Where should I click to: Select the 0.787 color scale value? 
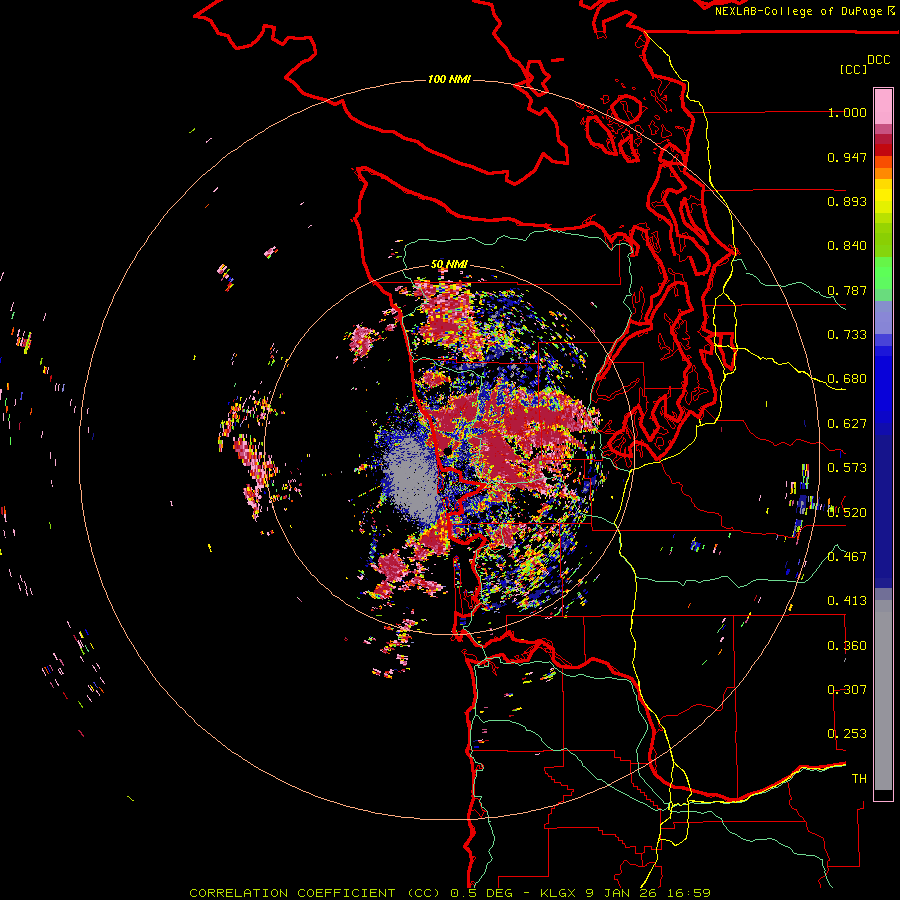click(847, 290)
